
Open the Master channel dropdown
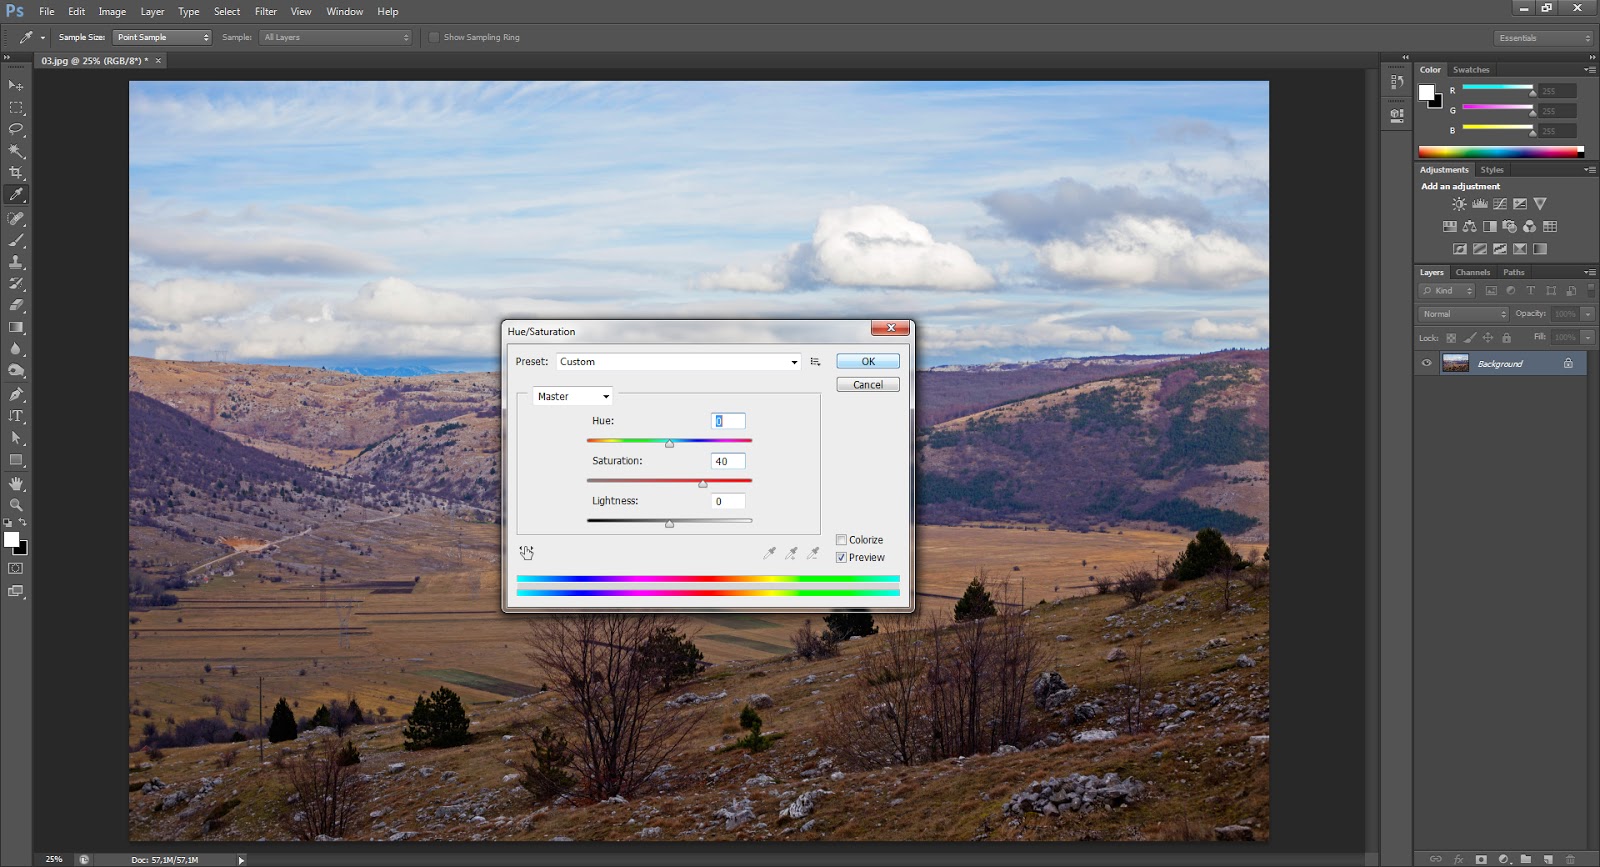[573, 397]
